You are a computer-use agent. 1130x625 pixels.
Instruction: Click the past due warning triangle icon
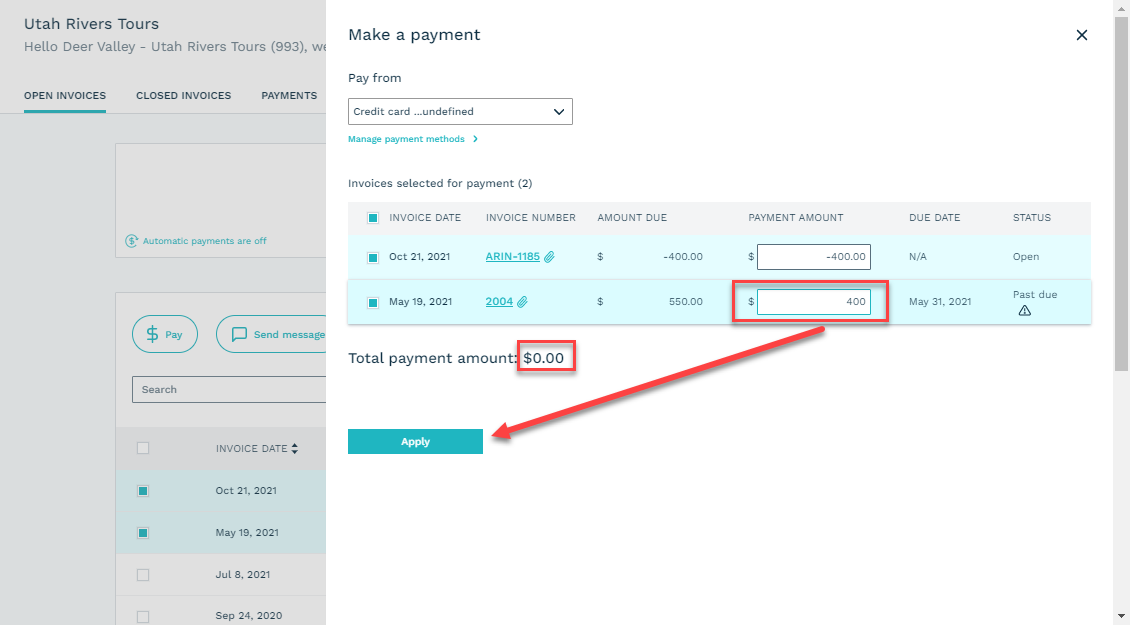[1024, 311]
